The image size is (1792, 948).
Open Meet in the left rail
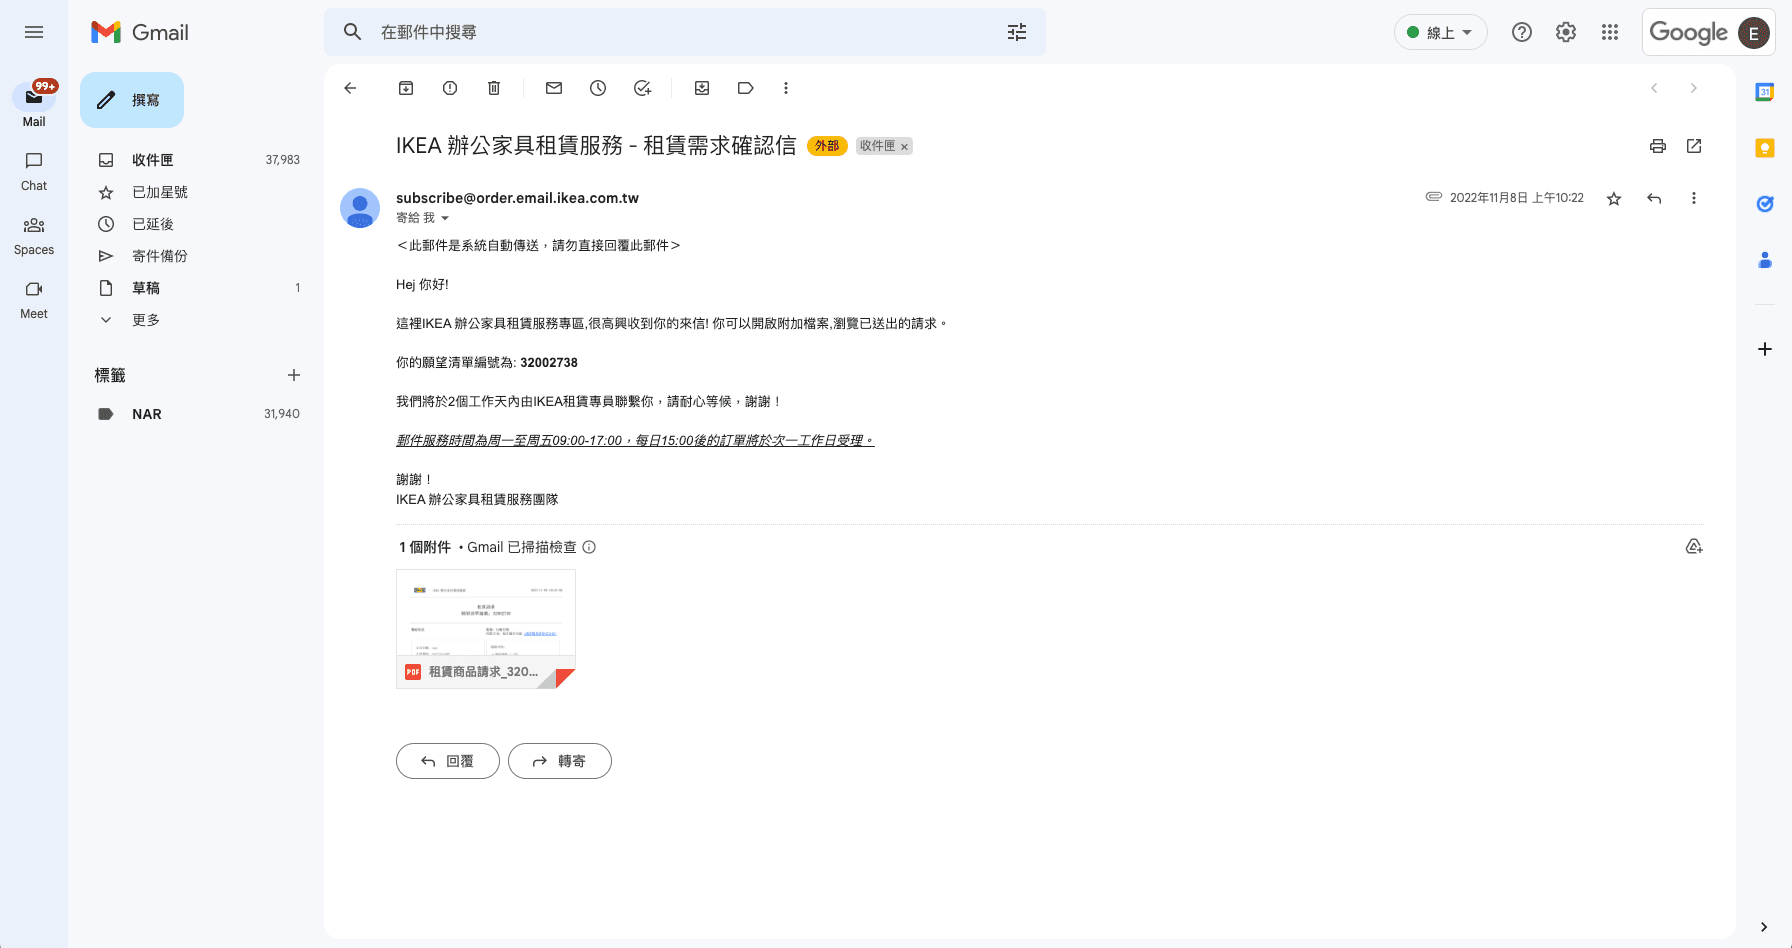tap(34, 300)
